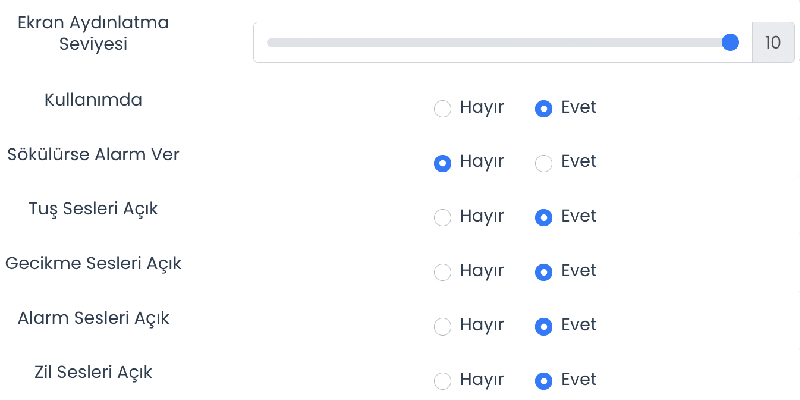Viewport: 800px width, 400px height.
Task: Click the Gecikme Sesleri Açık label text
Action: [93, 263]
